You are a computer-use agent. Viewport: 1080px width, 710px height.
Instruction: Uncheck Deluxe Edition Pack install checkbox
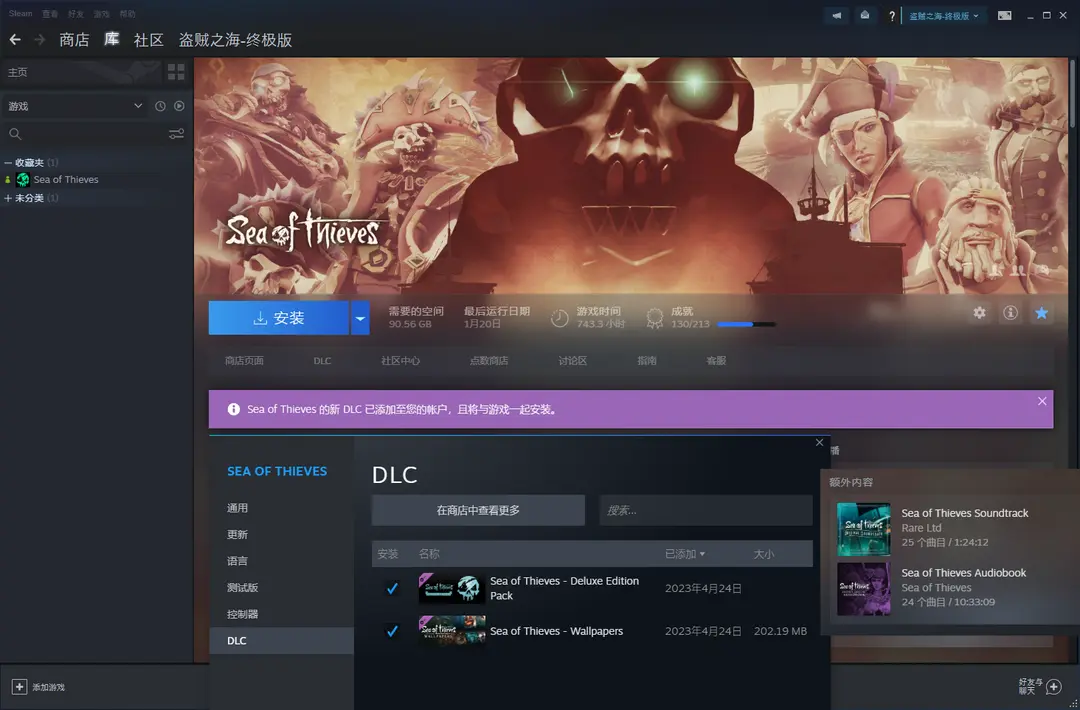(392, 588)
